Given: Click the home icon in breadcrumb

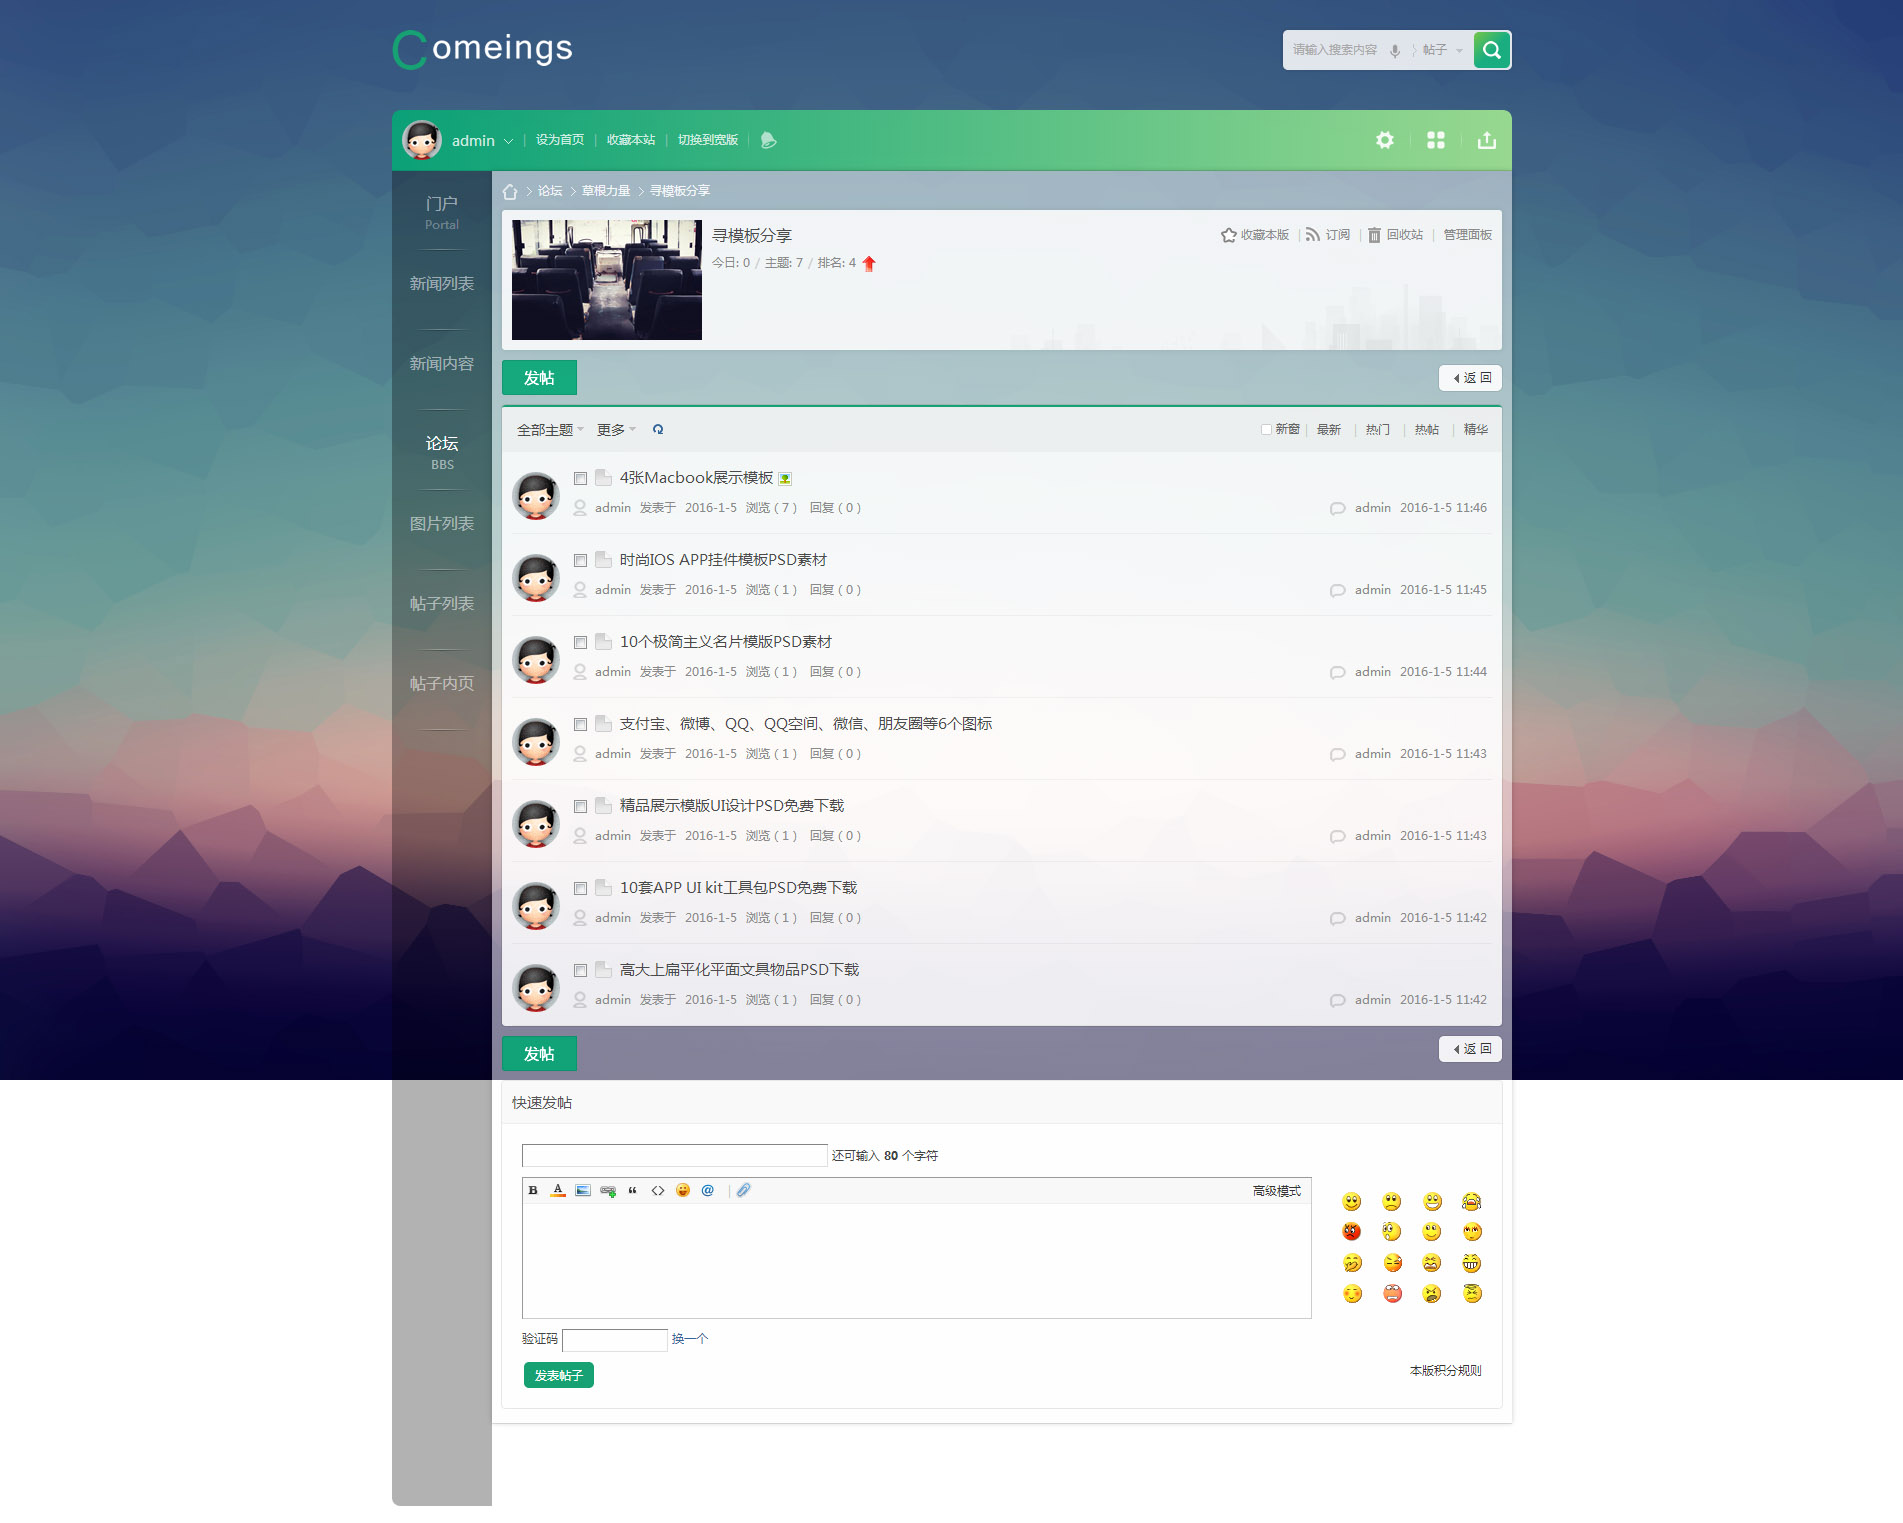Looking at the screenshot, I should [510, 191].
